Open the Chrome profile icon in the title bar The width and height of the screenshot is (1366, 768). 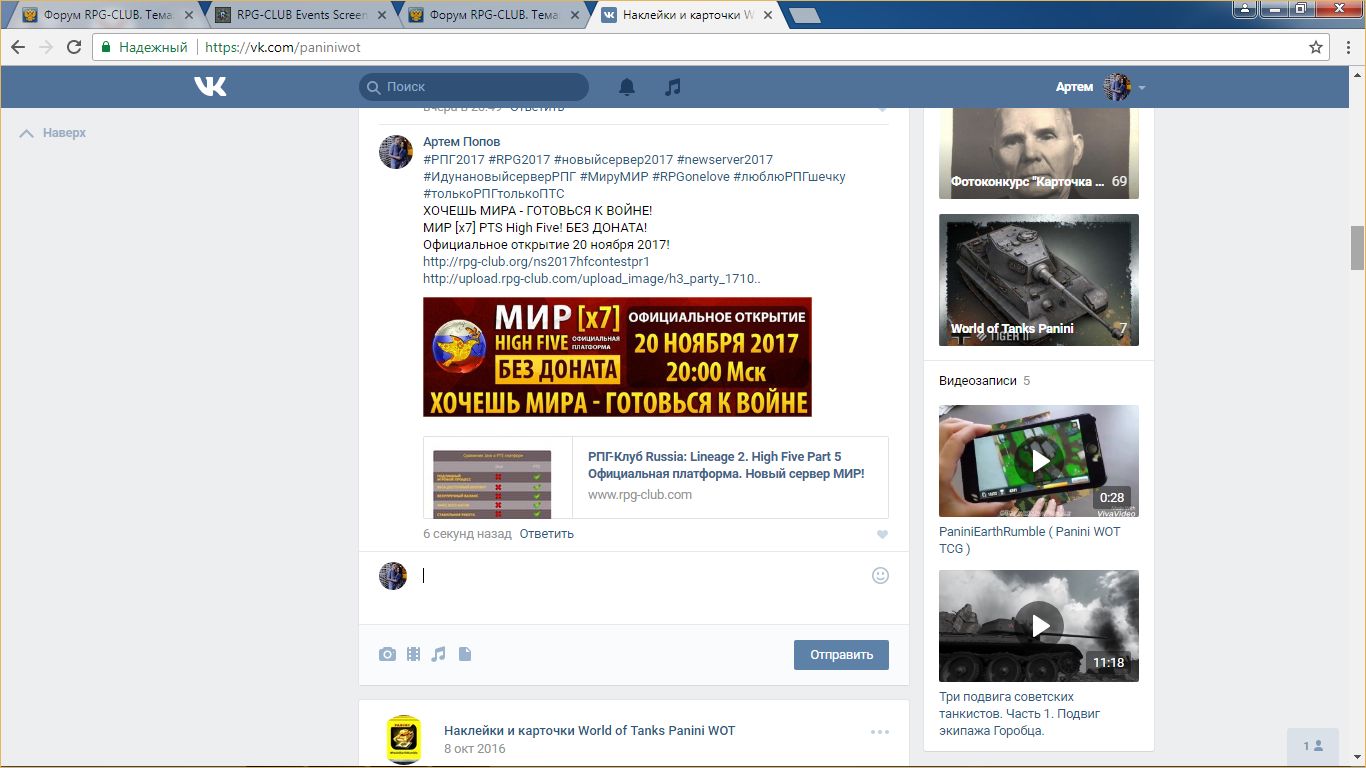pyautogui.click(x=1245, y=9)
